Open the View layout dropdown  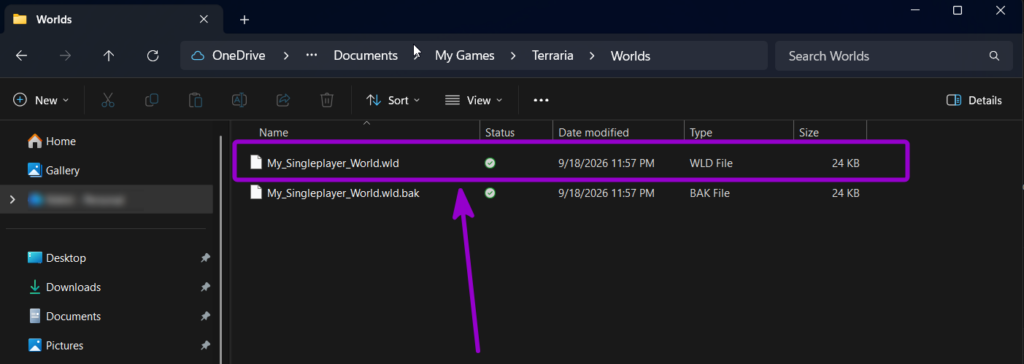tap(473, 100)
